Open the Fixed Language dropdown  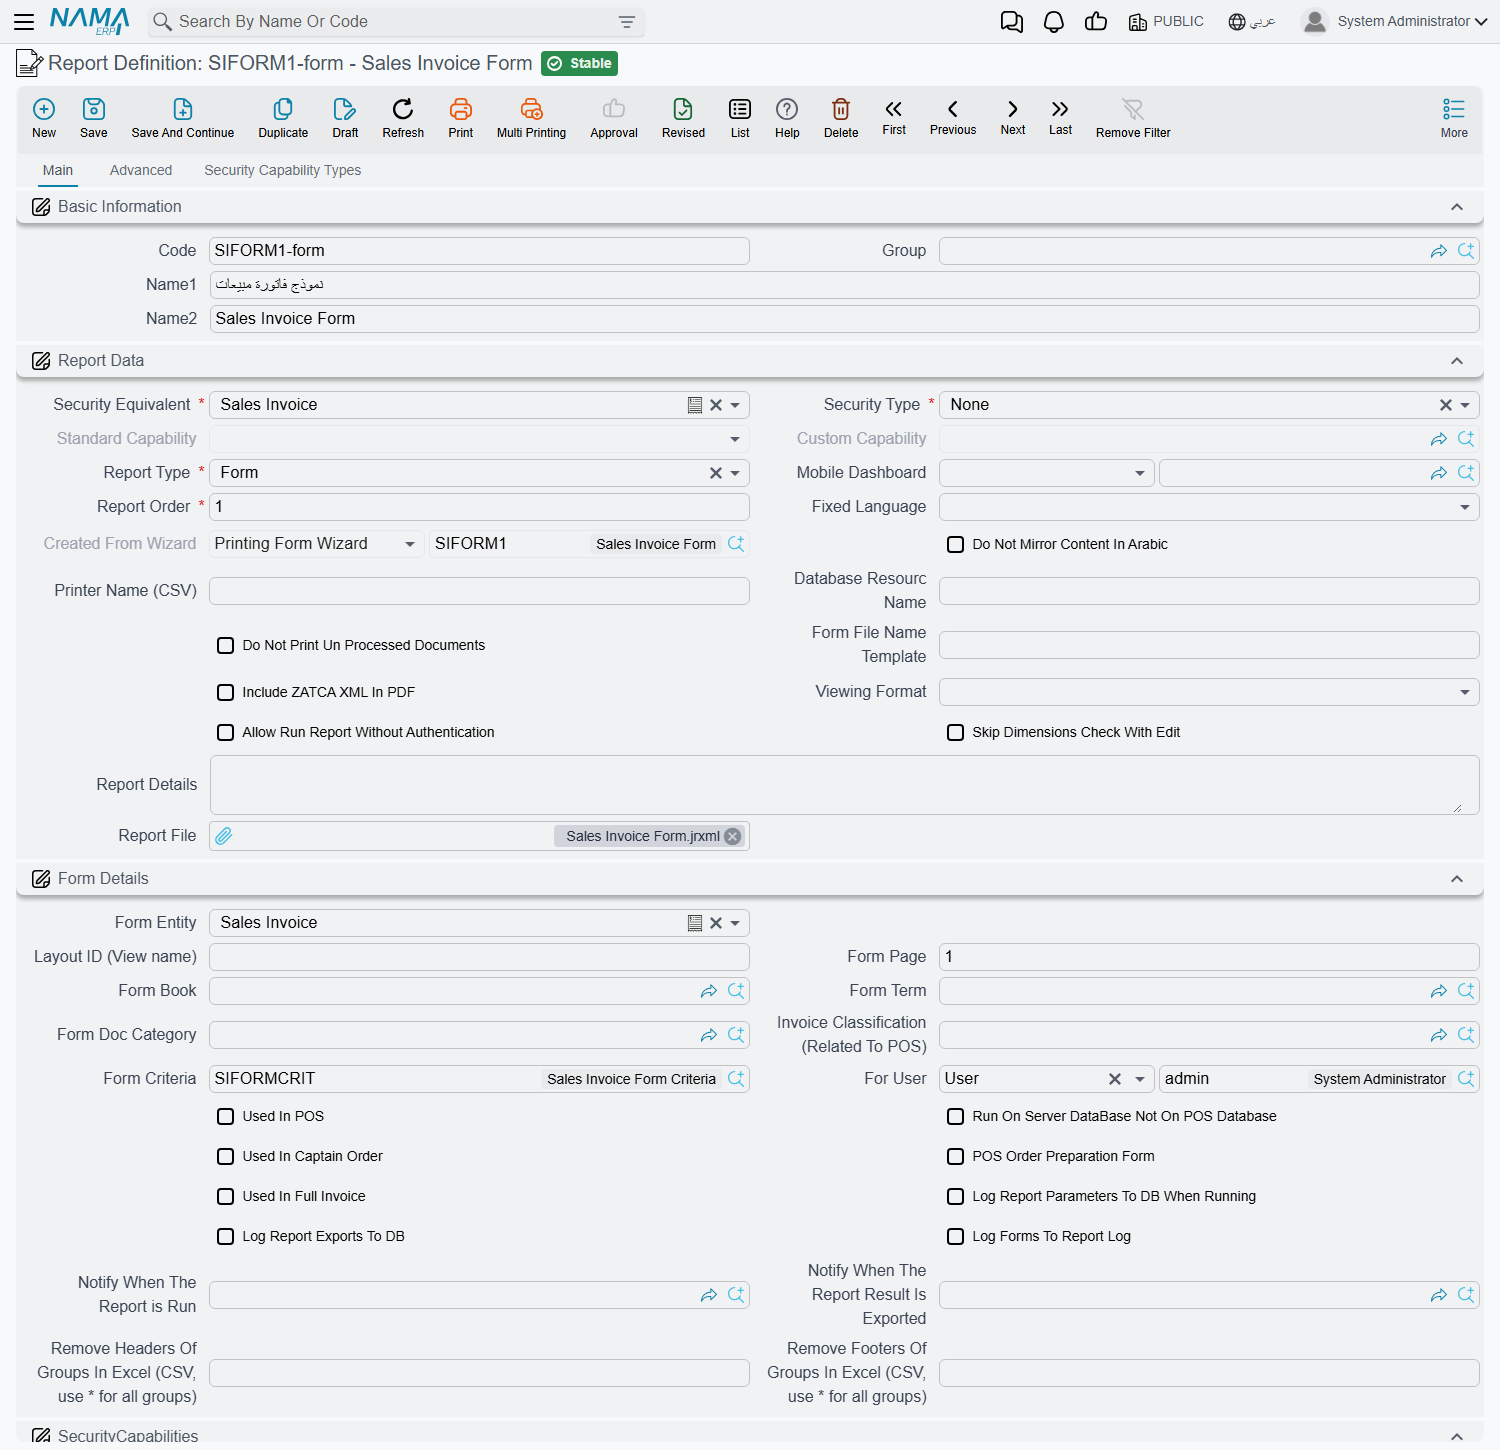tap(1465, 507)
